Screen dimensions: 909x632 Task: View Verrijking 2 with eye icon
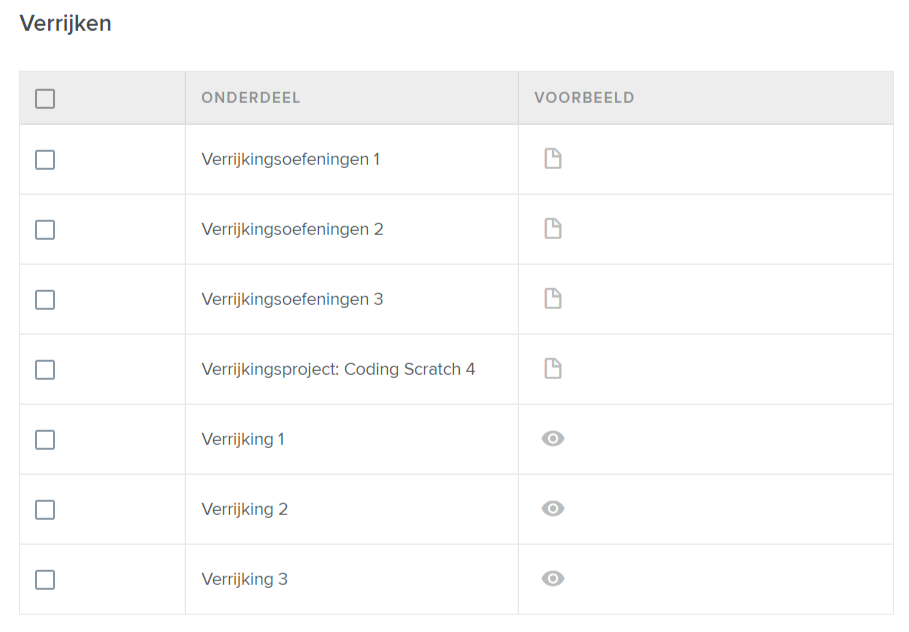click(x=553, y=509)
